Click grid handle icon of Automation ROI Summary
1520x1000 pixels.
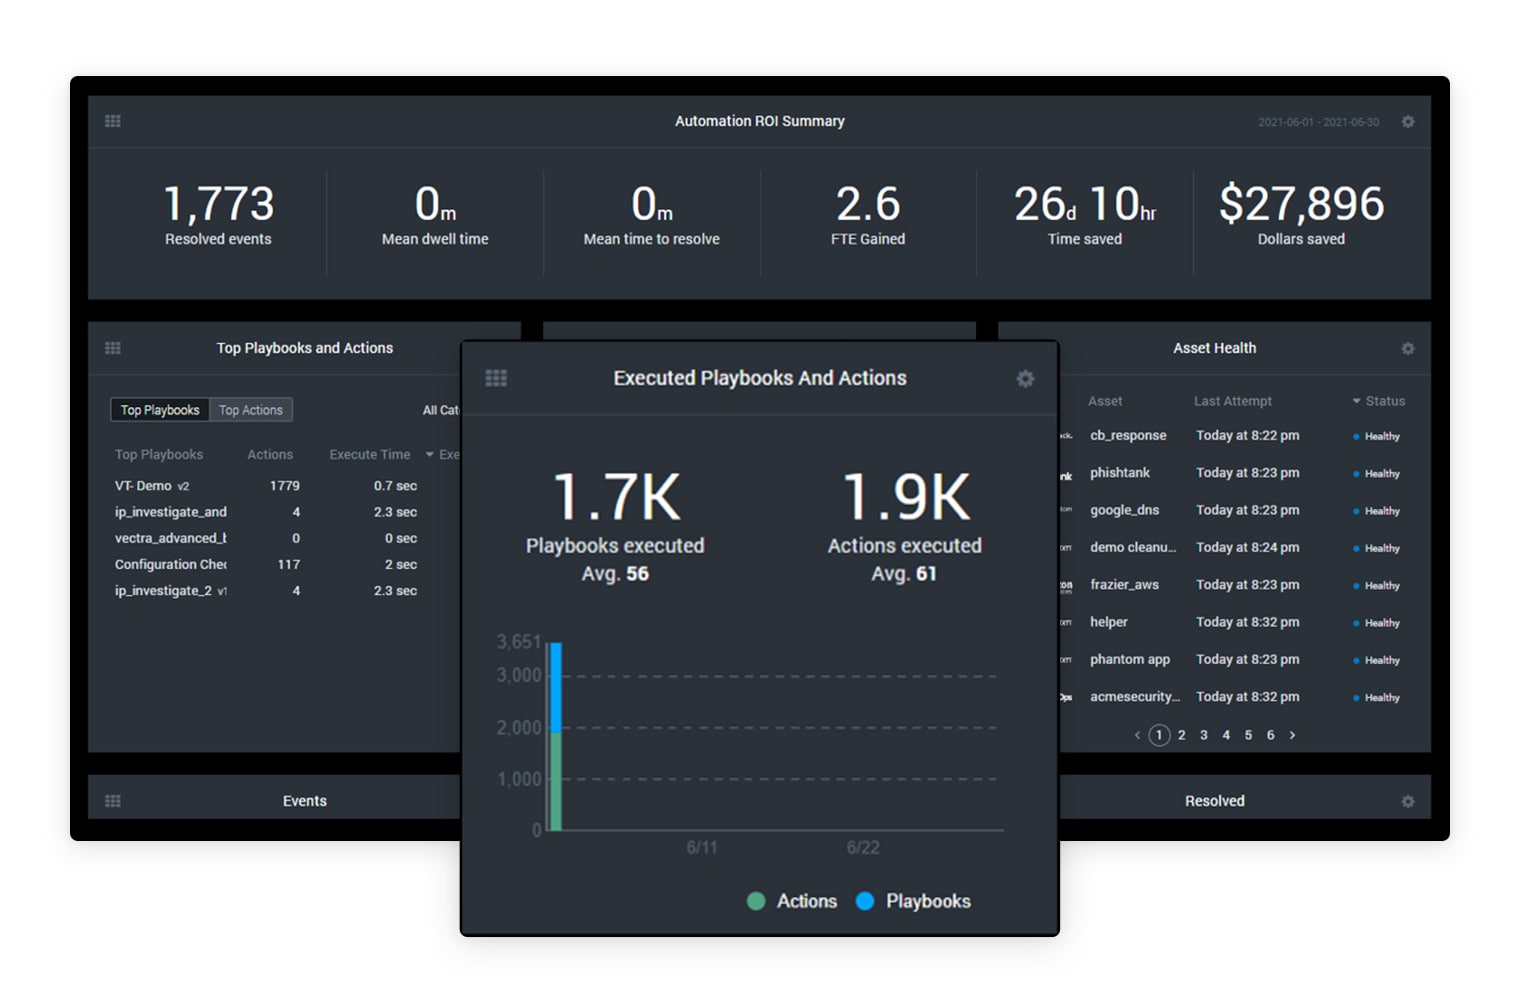coord(113,121)
